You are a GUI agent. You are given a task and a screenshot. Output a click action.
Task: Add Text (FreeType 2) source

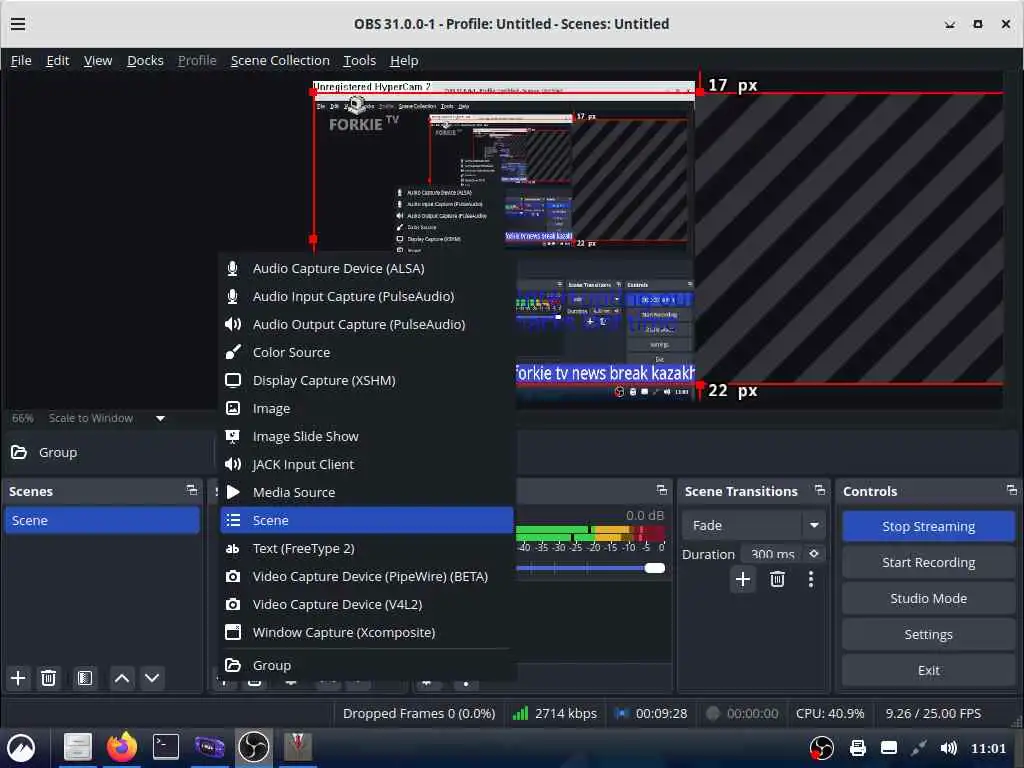tap(366, 549)
